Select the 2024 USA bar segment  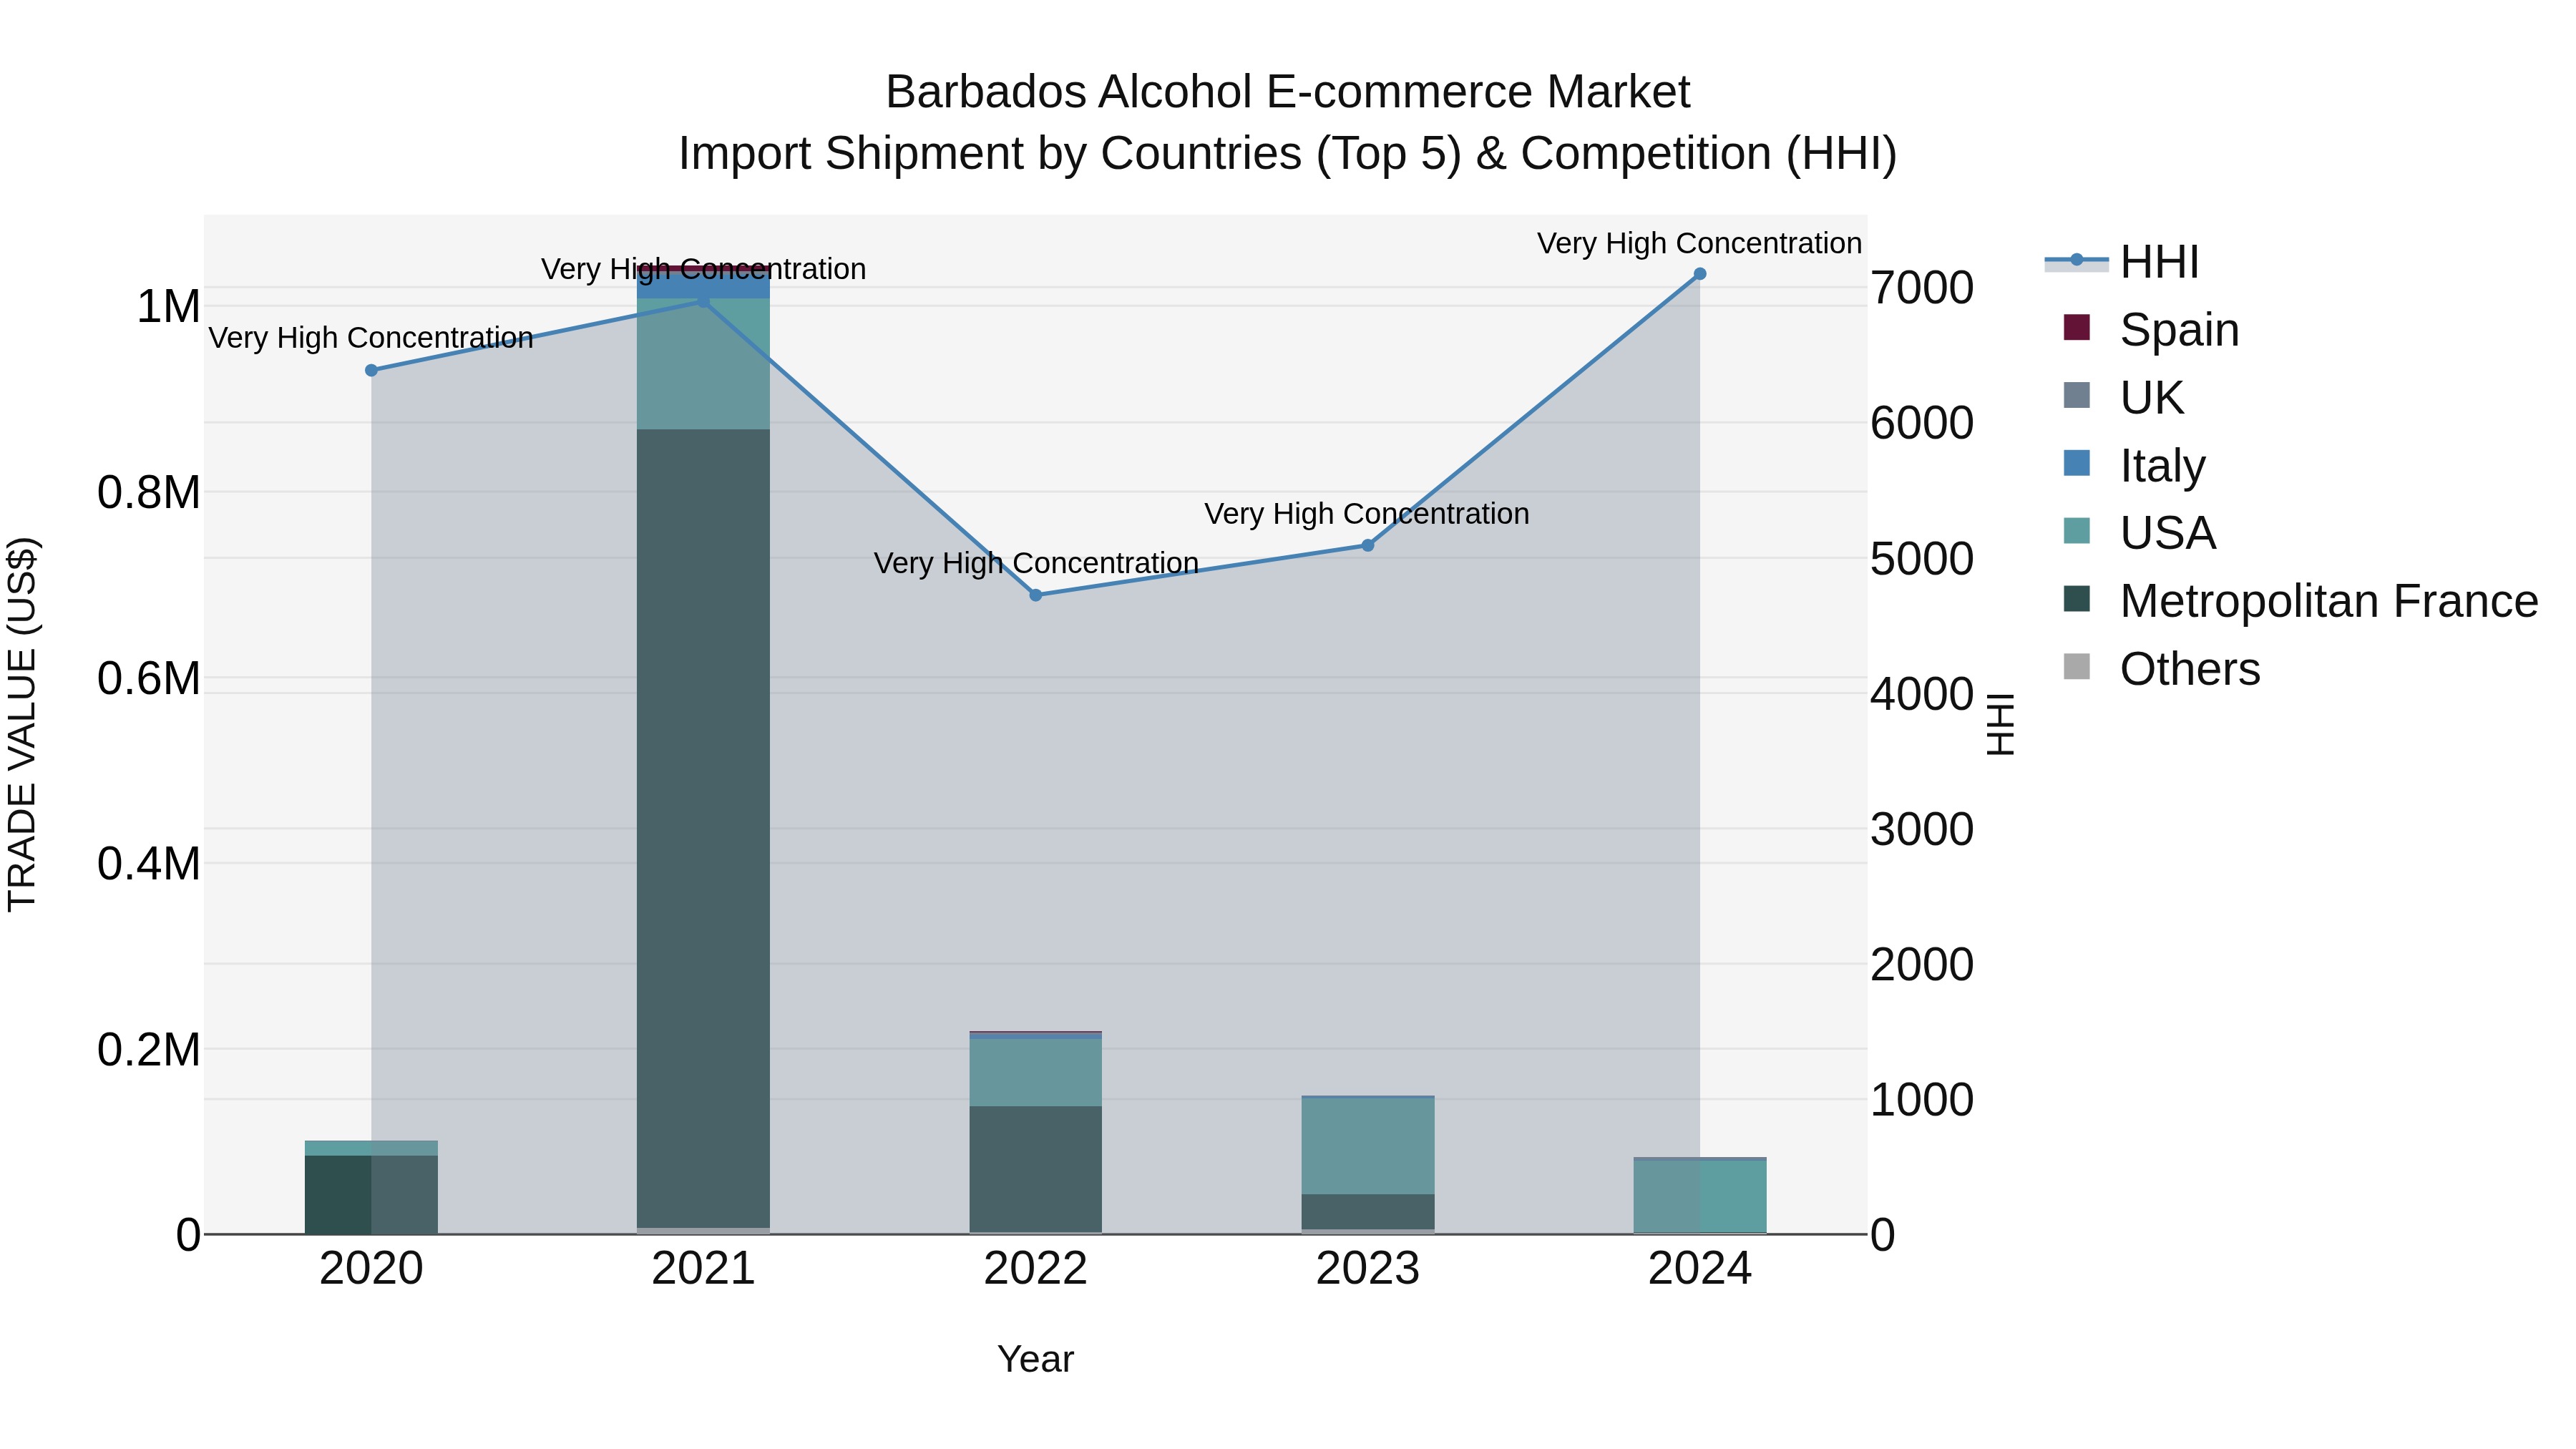click(1700, 1196)
